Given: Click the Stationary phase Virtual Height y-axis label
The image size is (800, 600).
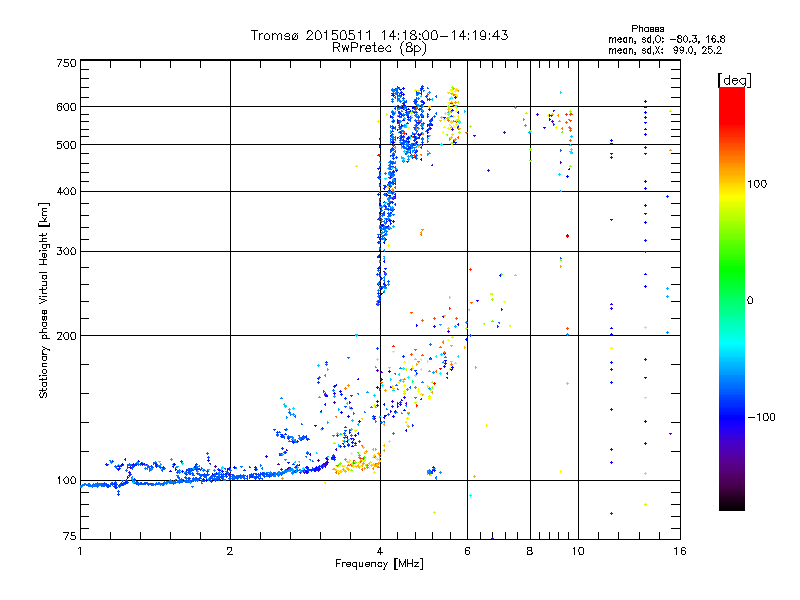Looking at the screenshot, I should [x=44, y=300].
